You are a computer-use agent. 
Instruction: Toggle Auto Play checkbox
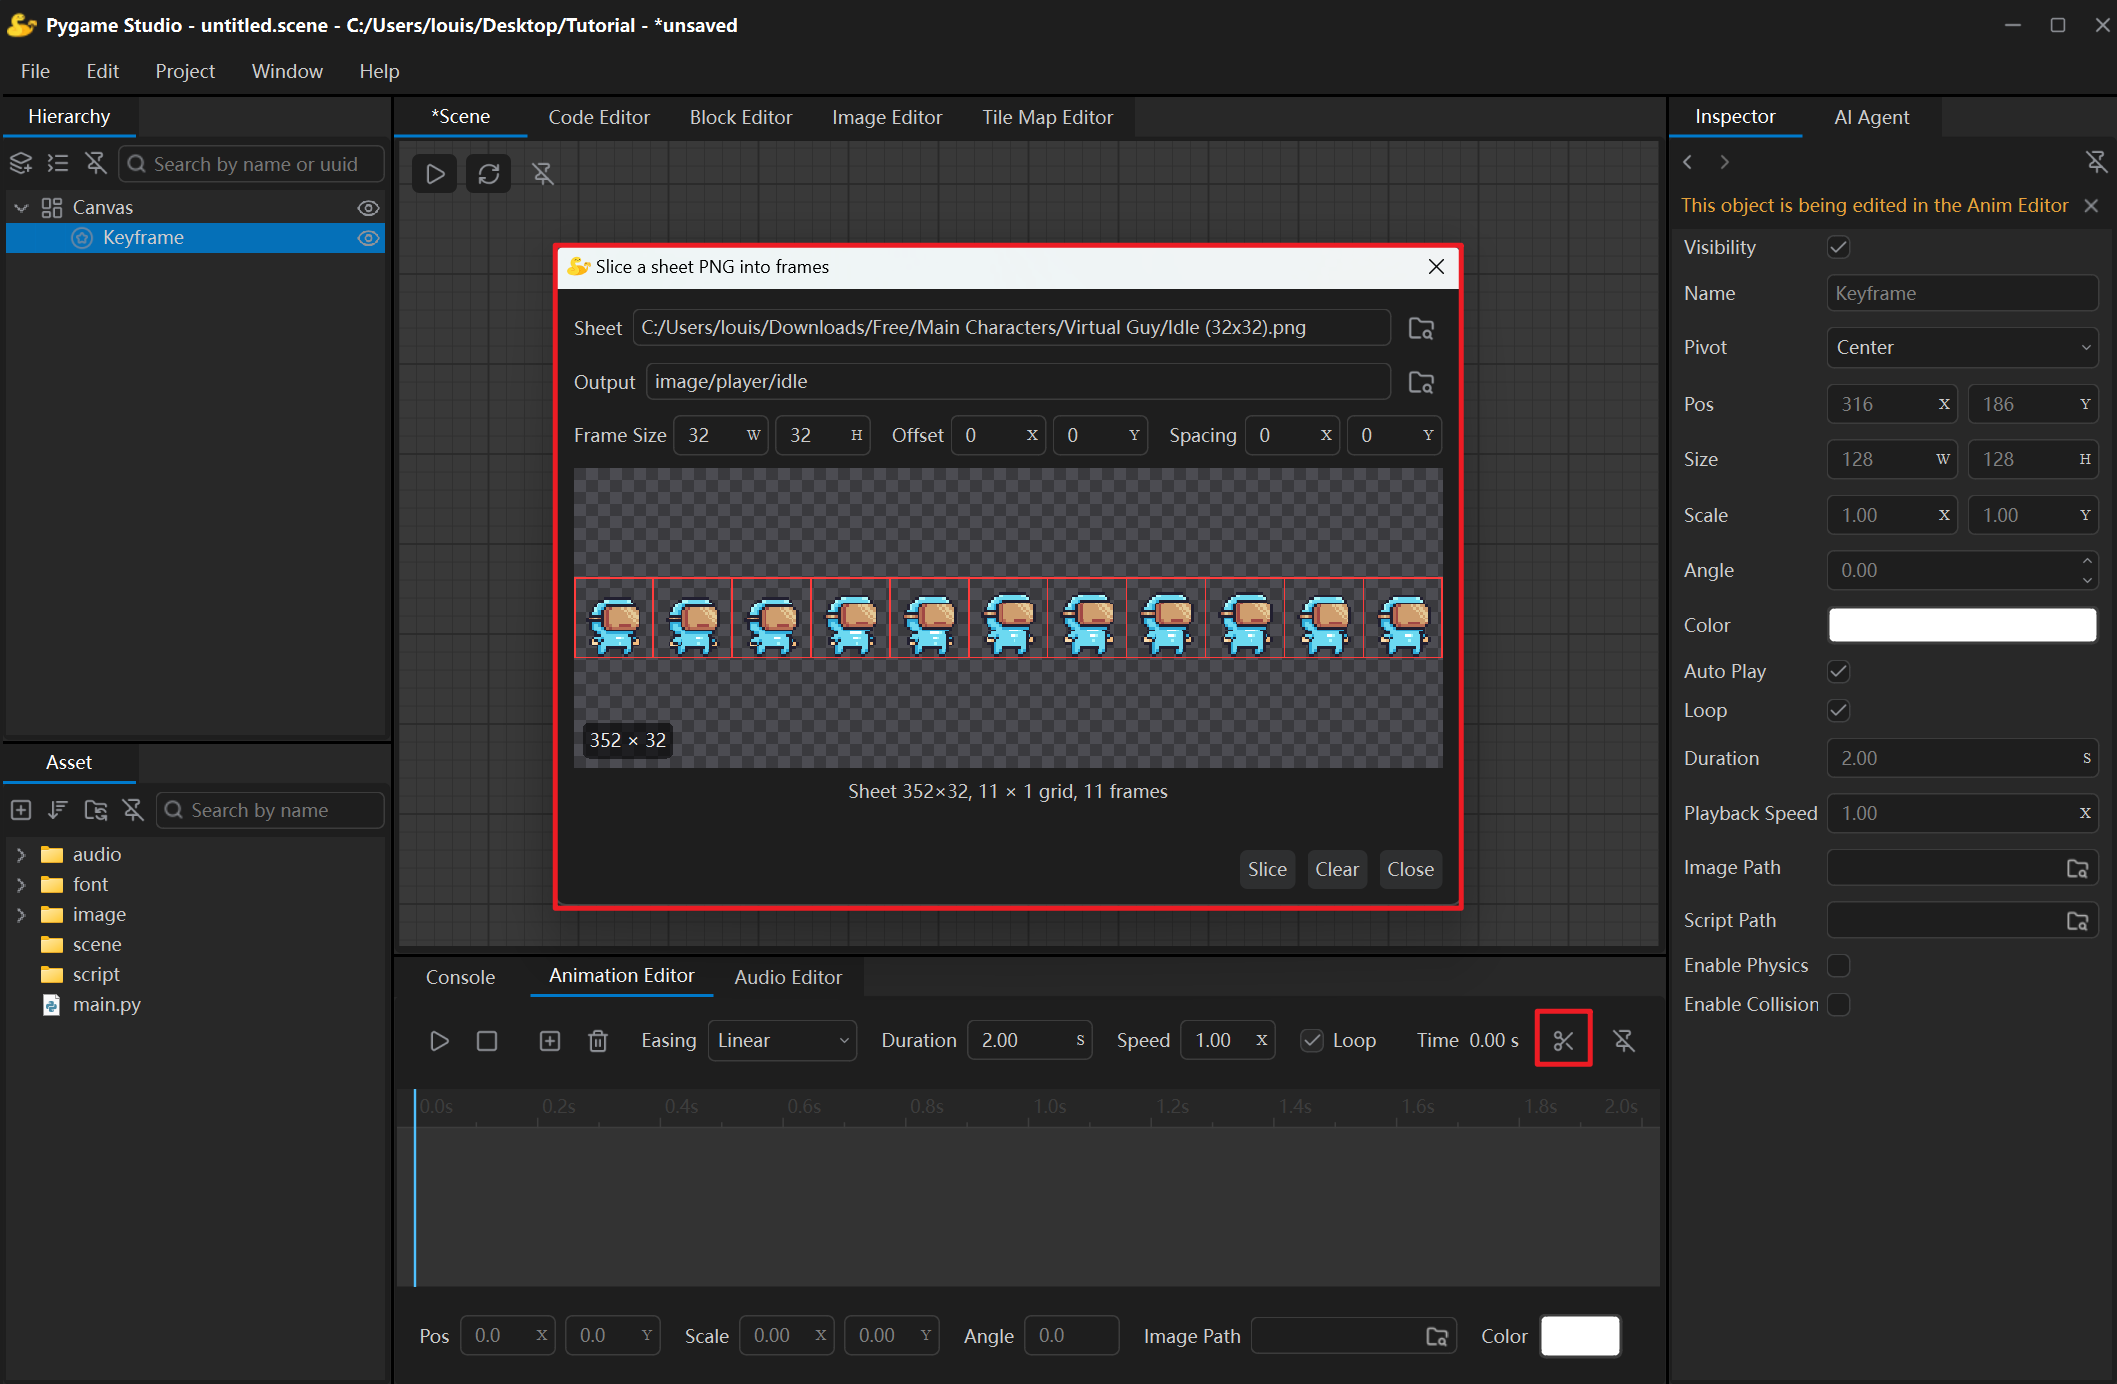[1838, 671]
